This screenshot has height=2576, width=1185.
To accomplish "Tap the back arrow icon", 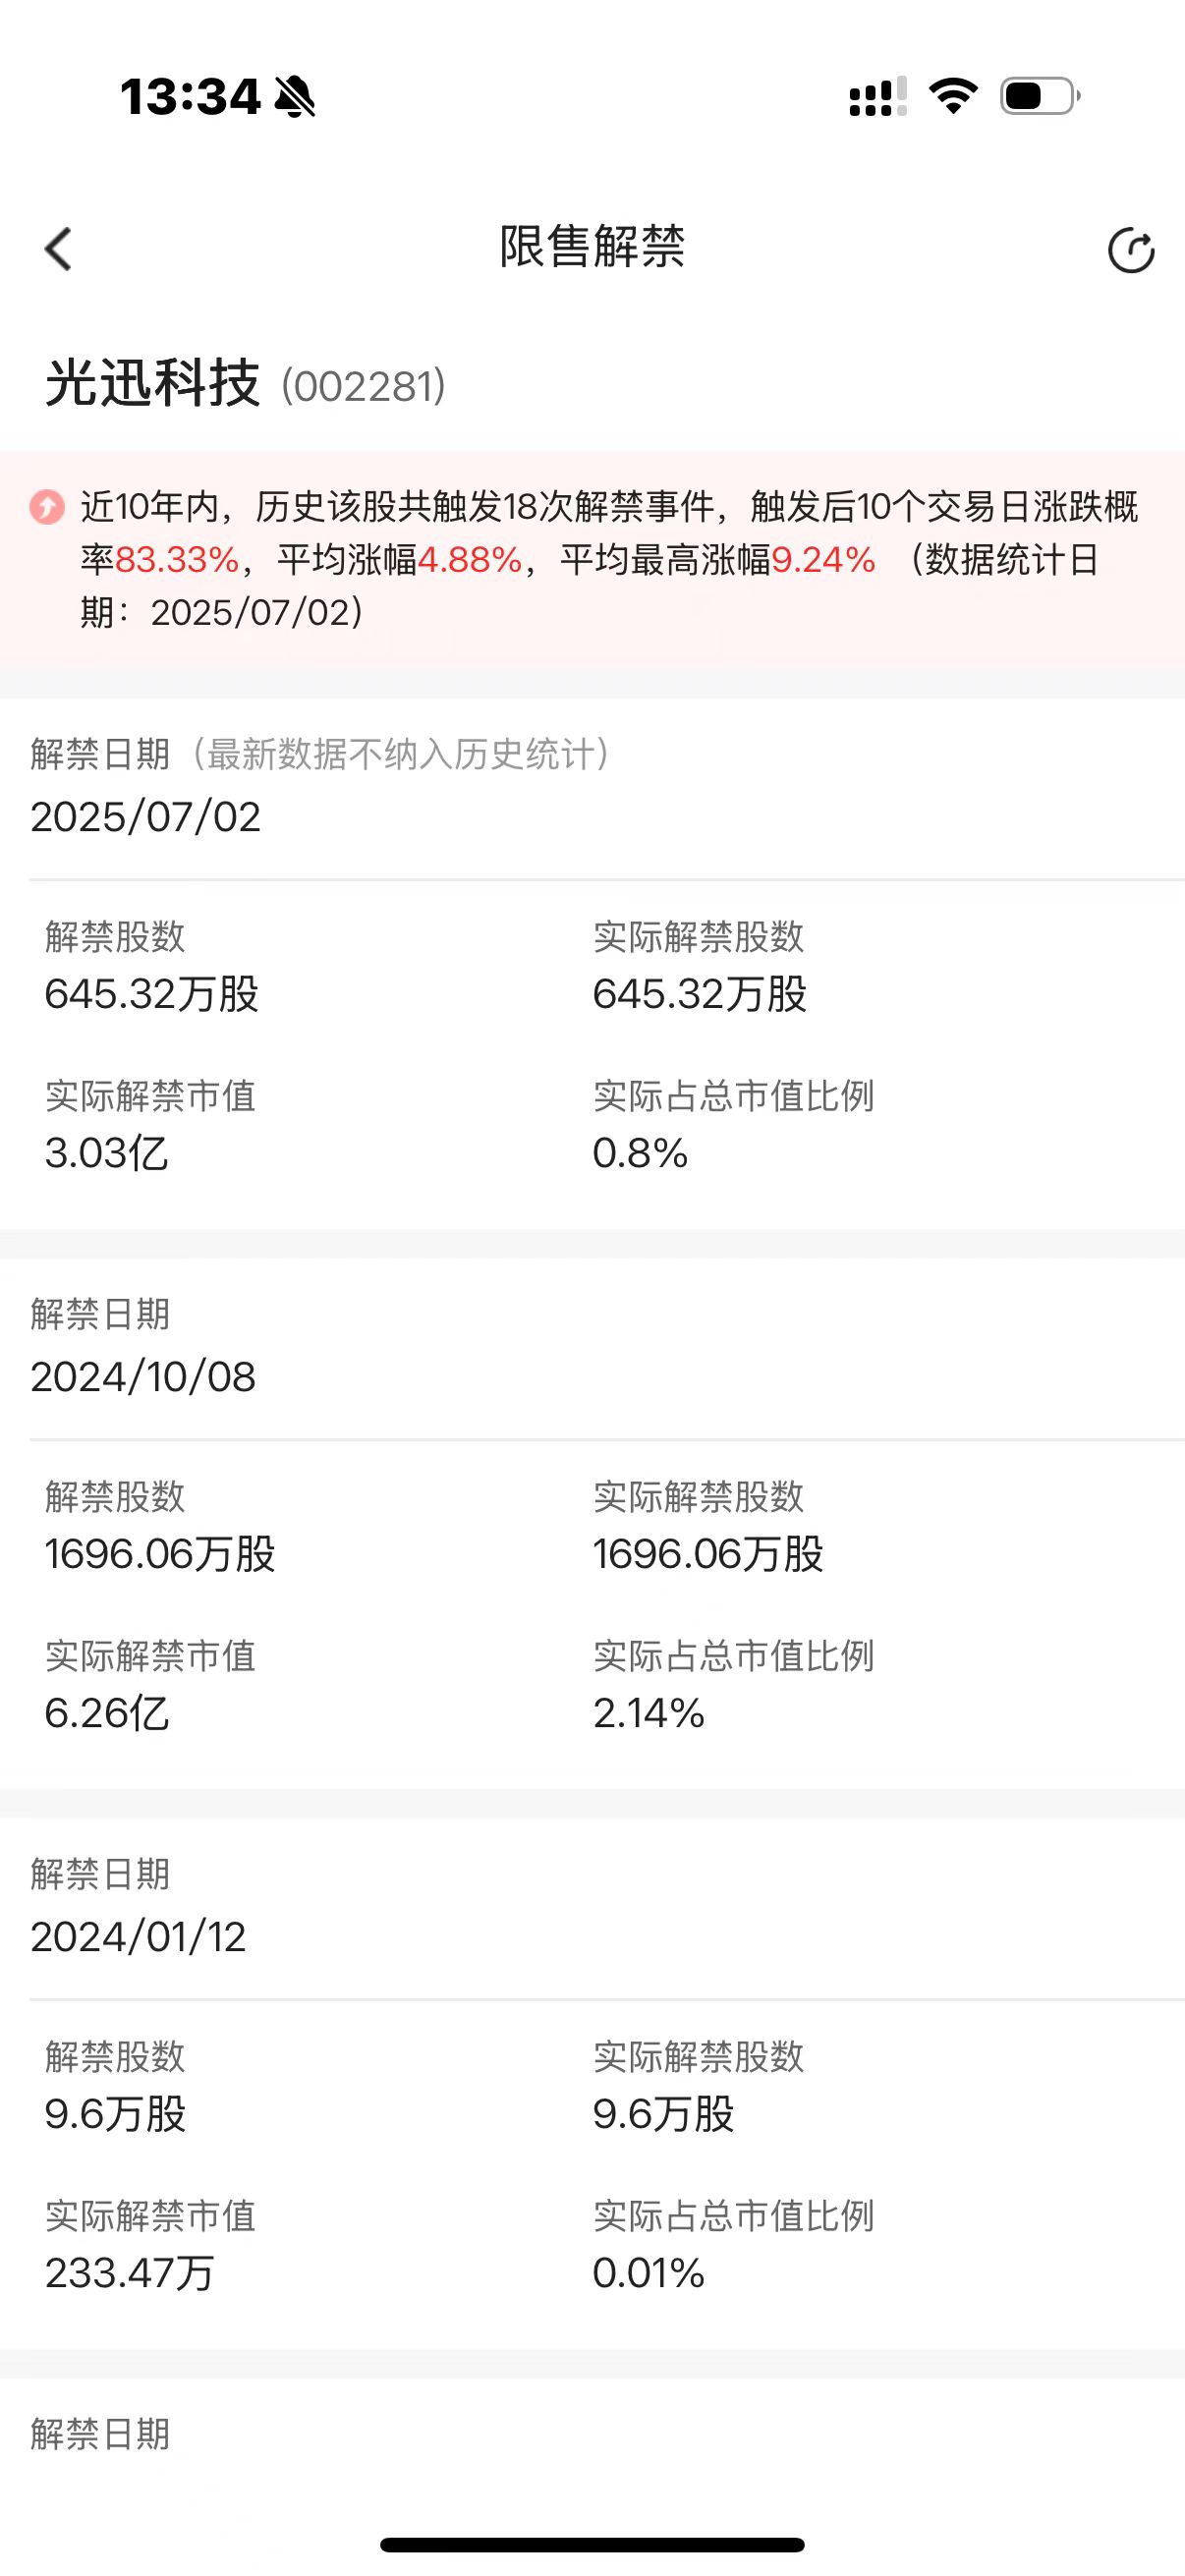I will [x=59, y=249].
